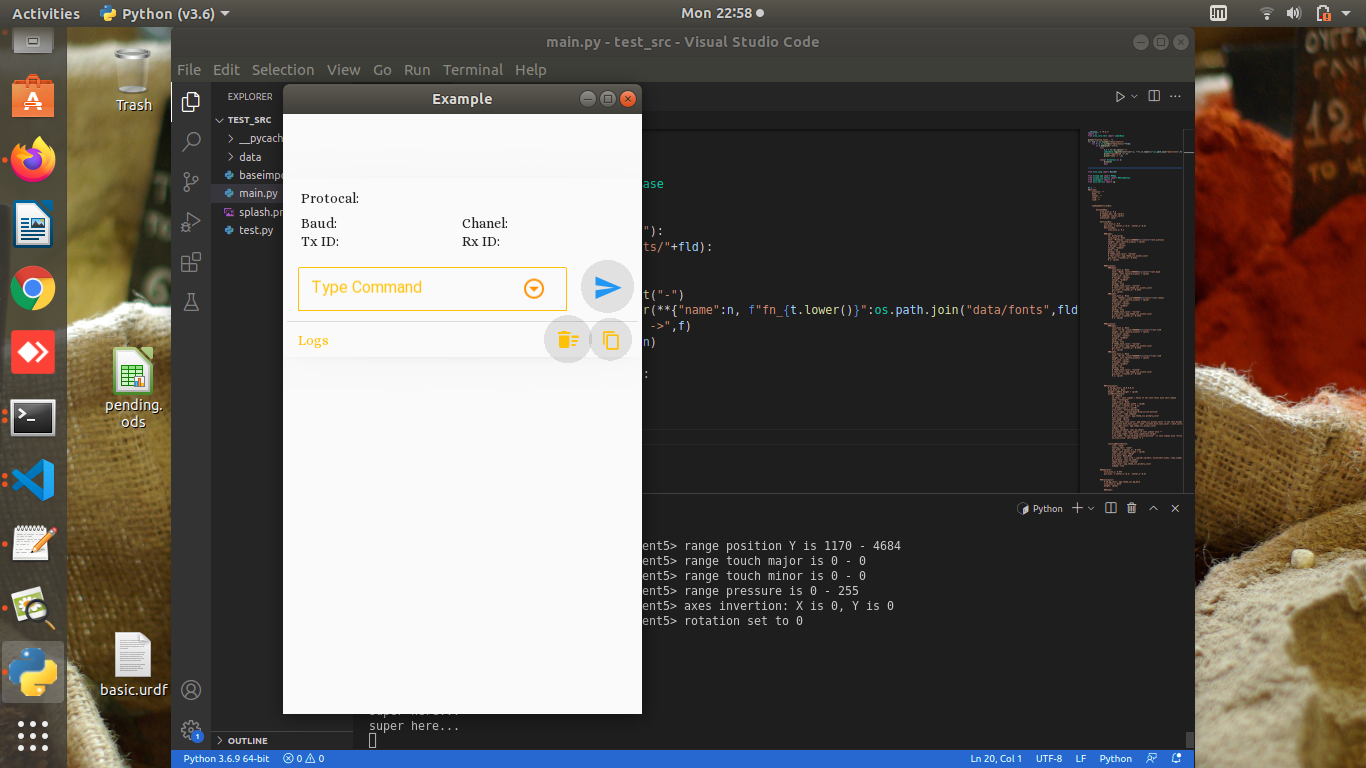Open the Python version menu in top bar
Image resolution: width=1366 pixels, height=768 pixels.
click(163, 14)
